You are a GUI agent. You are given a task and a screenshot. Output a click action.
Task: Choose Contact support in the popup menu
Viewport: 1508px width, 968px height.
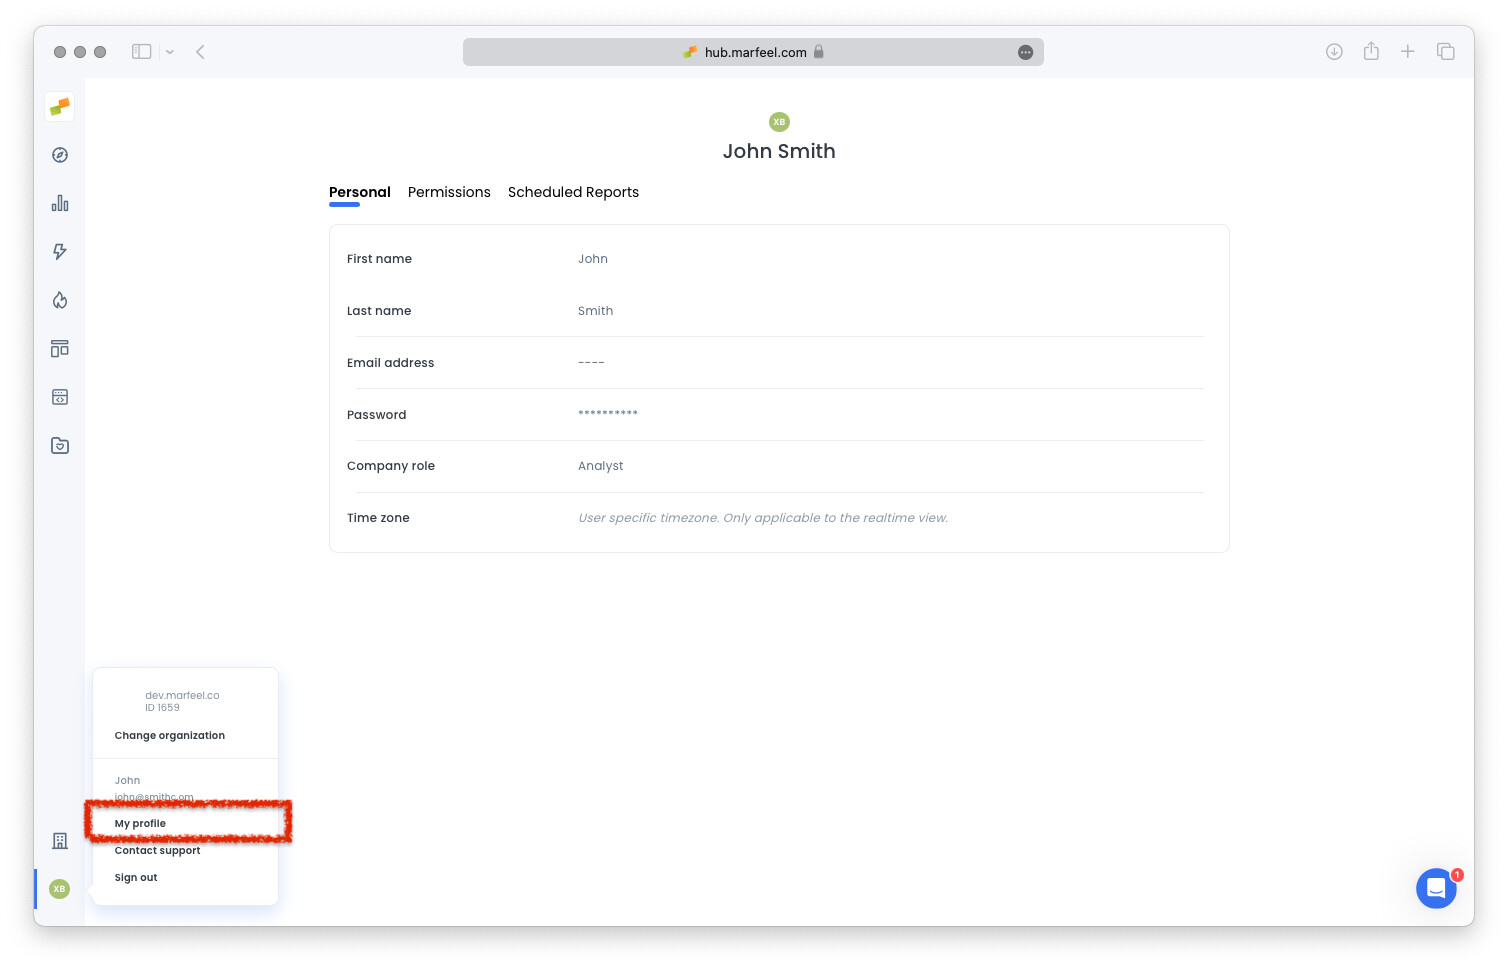(157, 850)
